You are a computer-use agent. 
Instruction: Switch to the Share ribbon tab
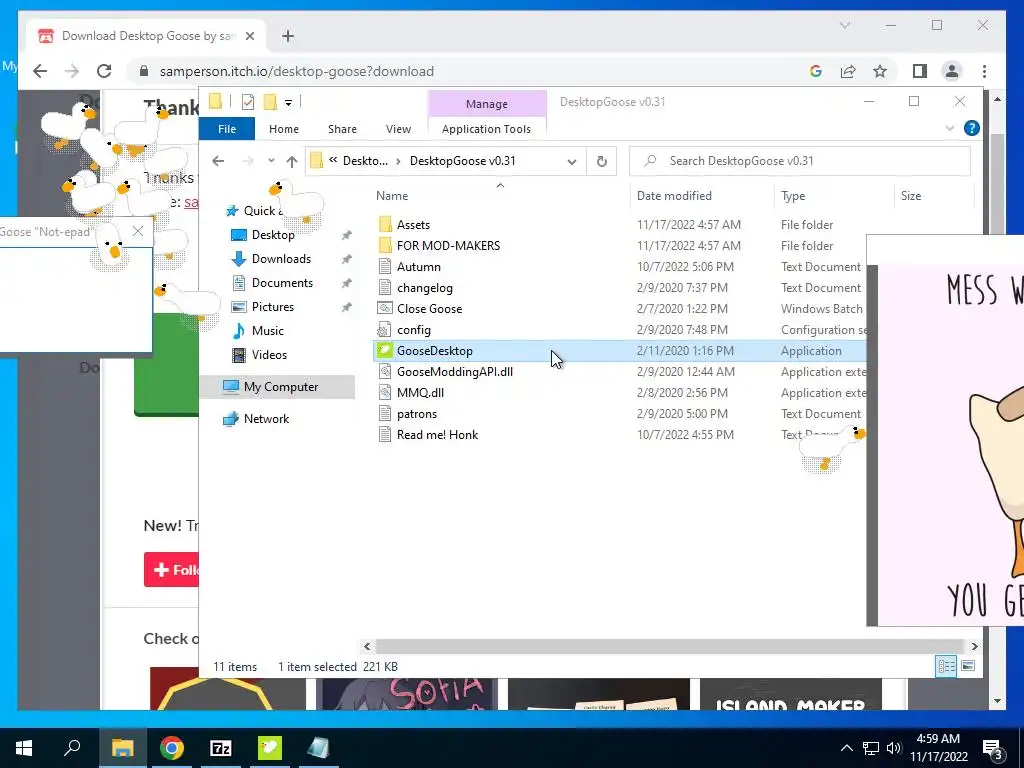(342, 129)
